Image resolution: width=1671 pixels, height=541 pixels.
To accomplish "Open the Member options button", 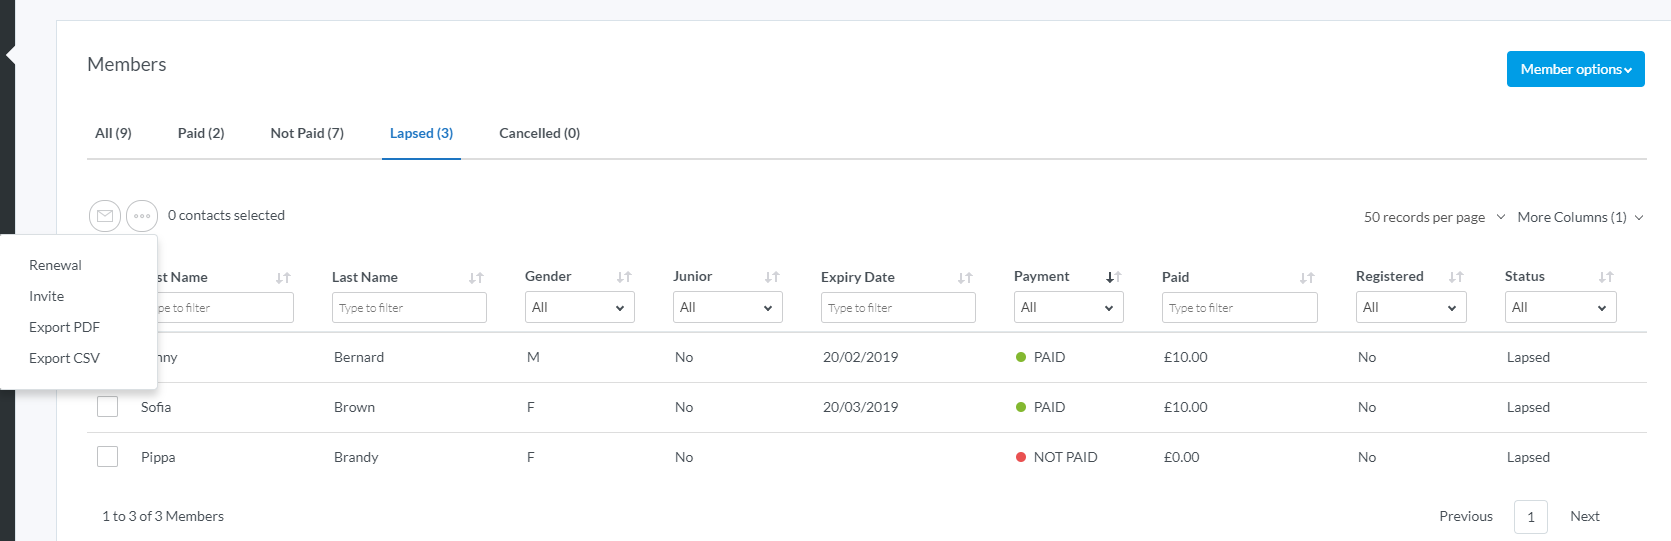I will point(1575,69).
